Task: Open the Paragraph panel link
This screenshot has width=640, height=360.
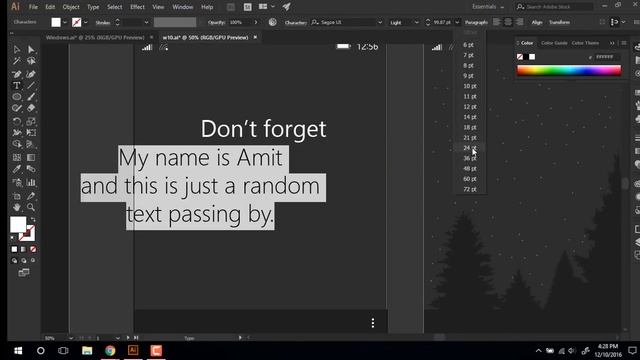Action: tap(476, 22)
